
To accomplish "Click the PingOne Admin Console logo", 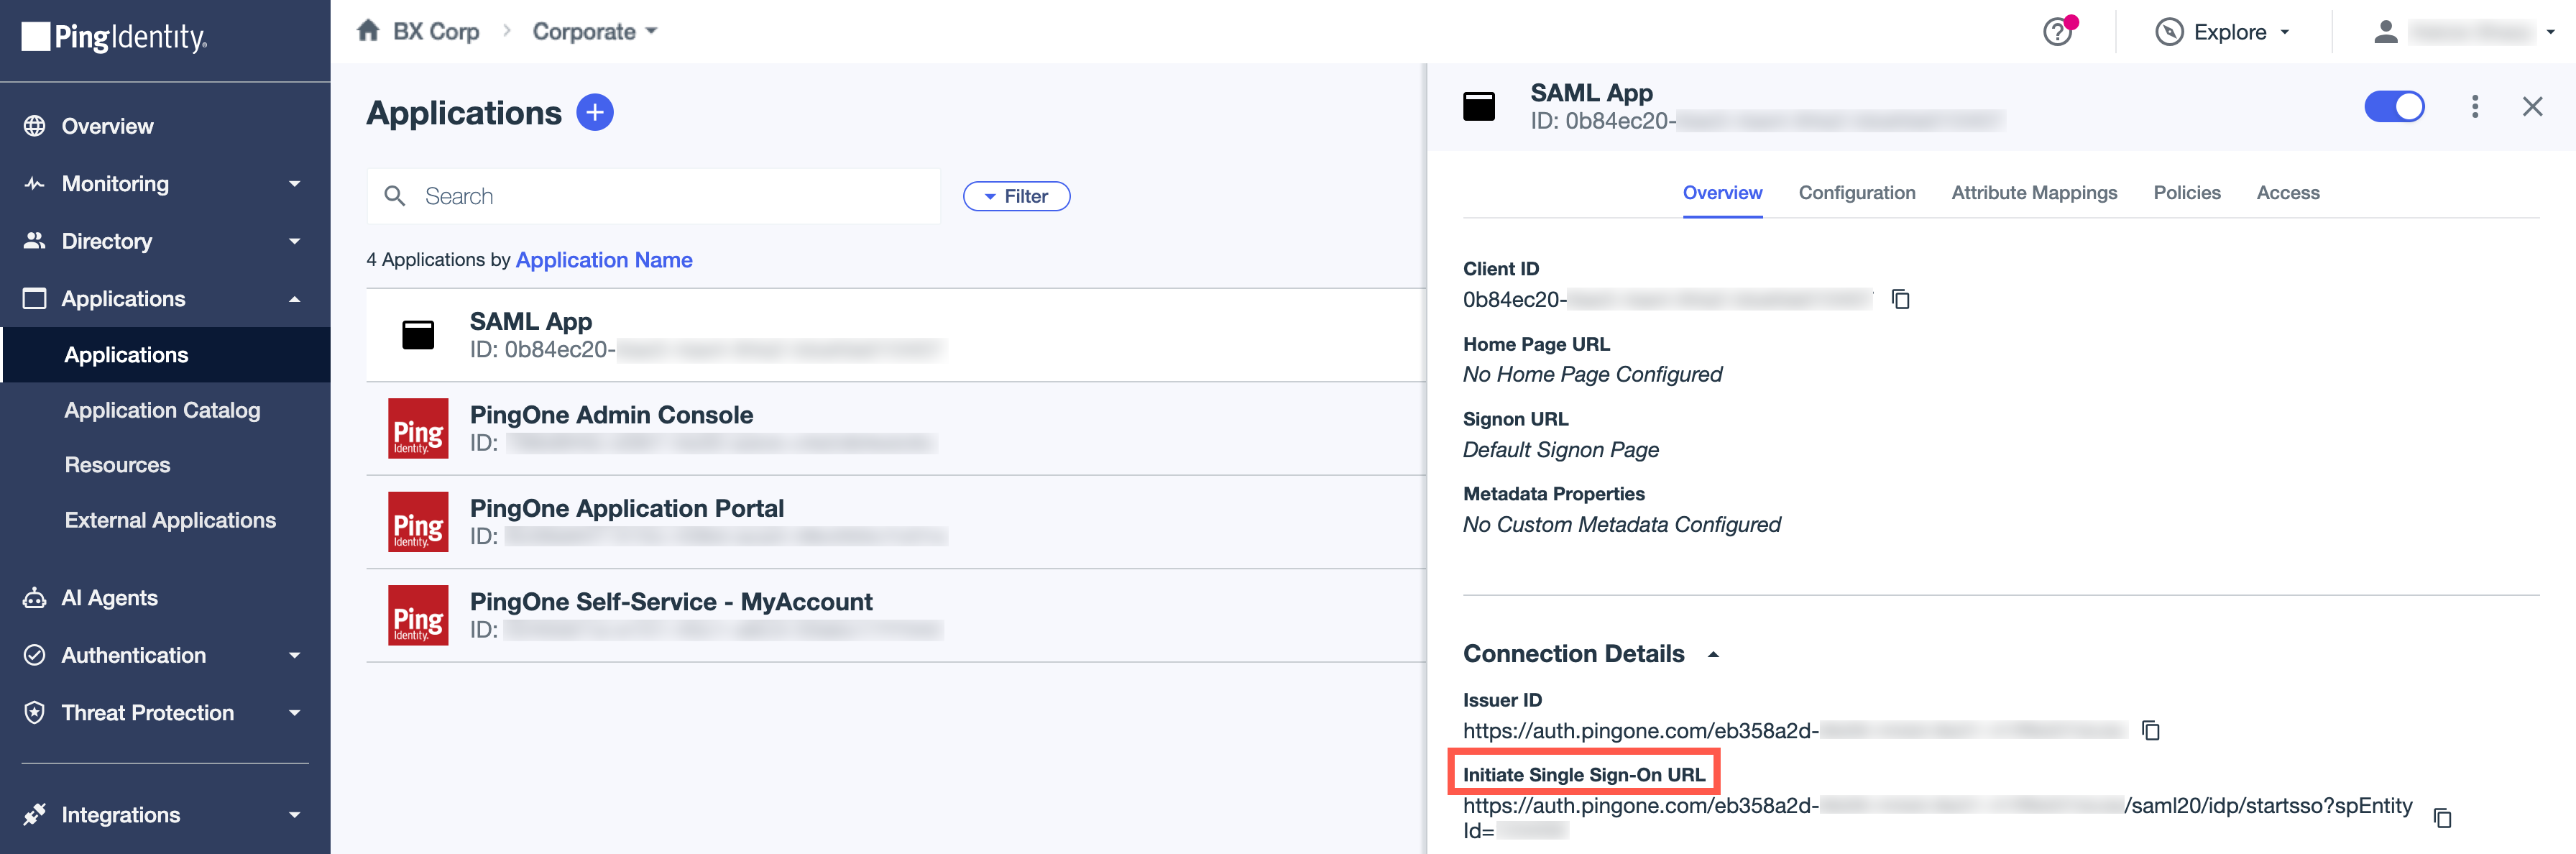I will (x=418, y=428).
